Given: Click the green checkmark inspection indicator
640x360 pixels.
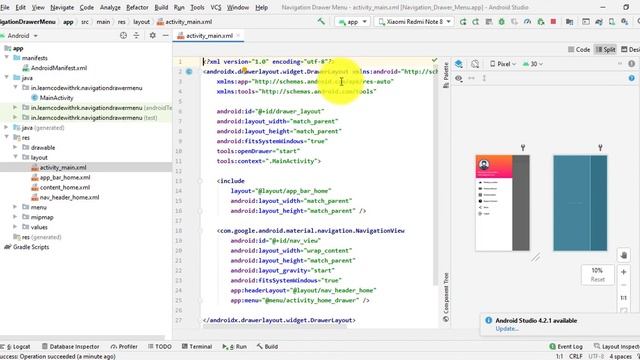Looking at the screenshot, I should [434, 60].
